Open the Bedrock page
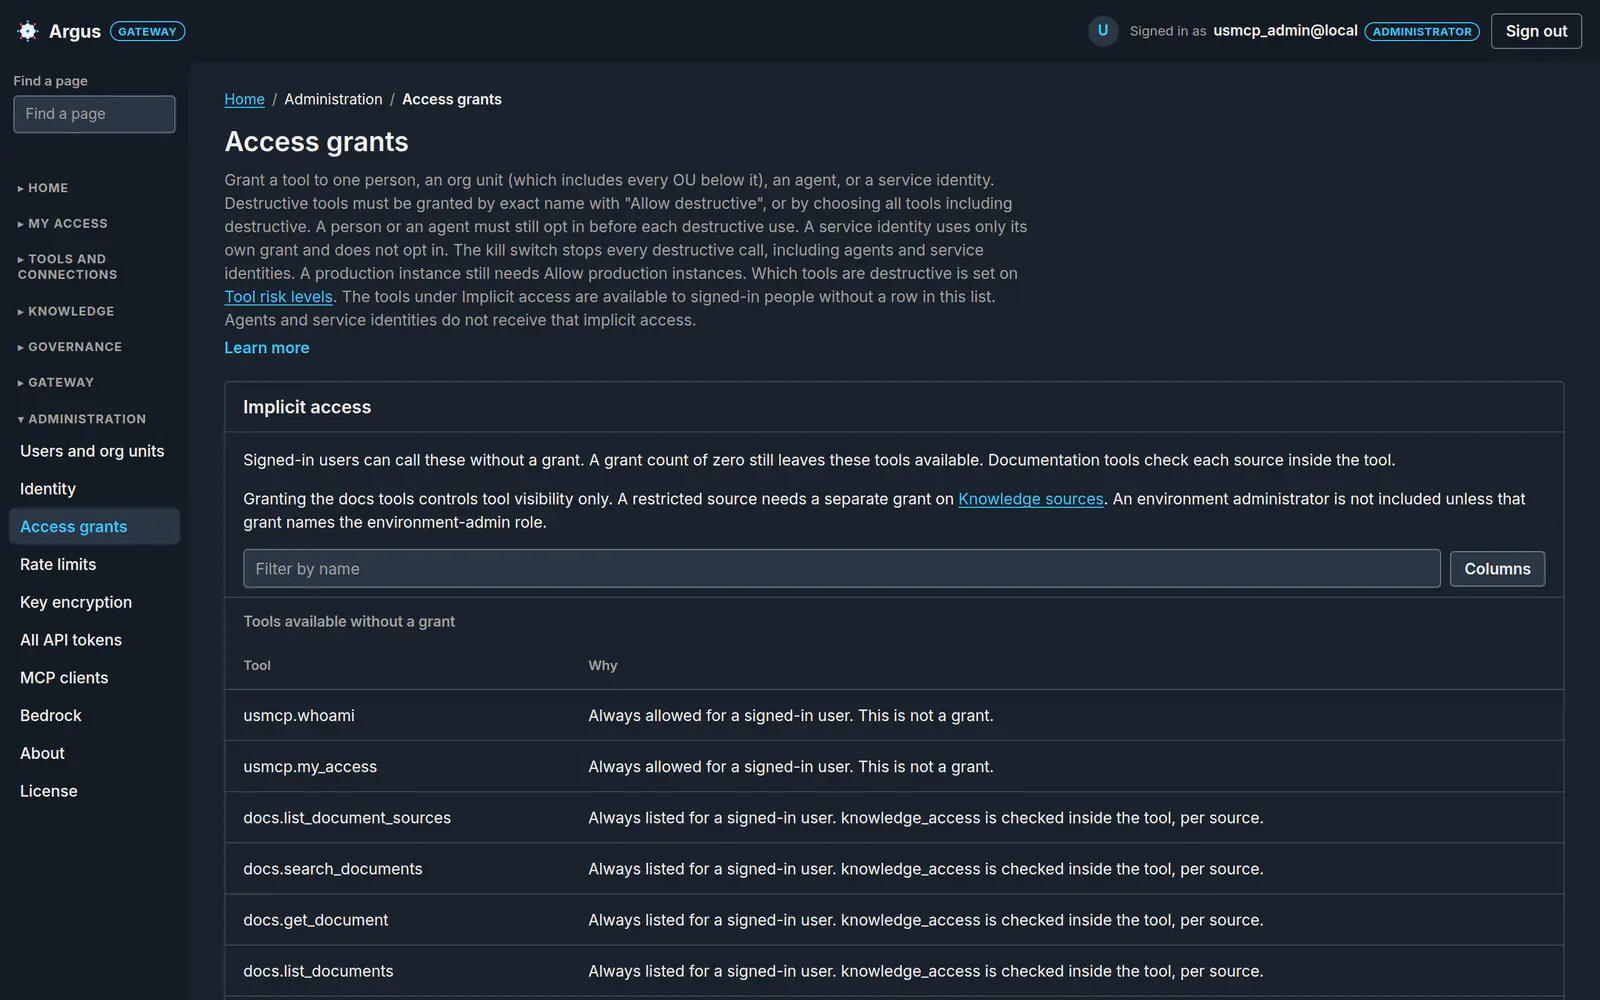1600x1000 pixels. click(x=94, y=716)
